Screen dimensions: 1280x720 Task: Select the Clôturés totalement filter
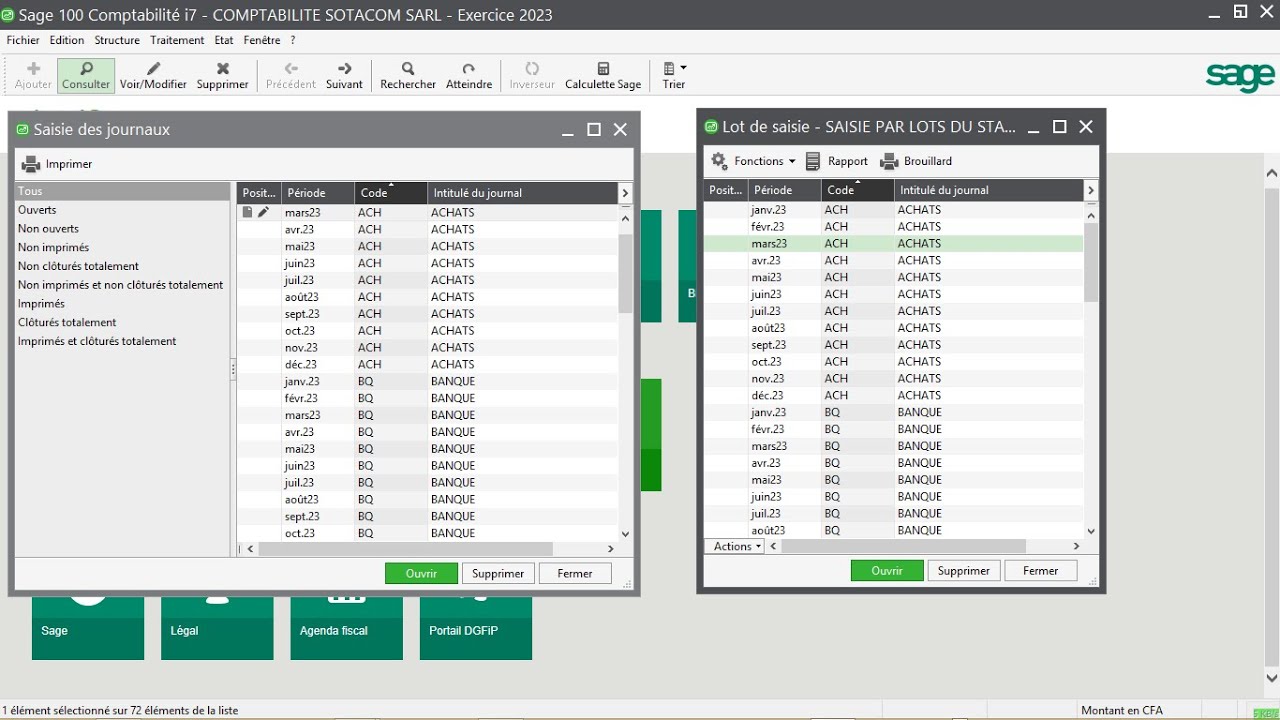pyautogui.click(x=67, y=323)
